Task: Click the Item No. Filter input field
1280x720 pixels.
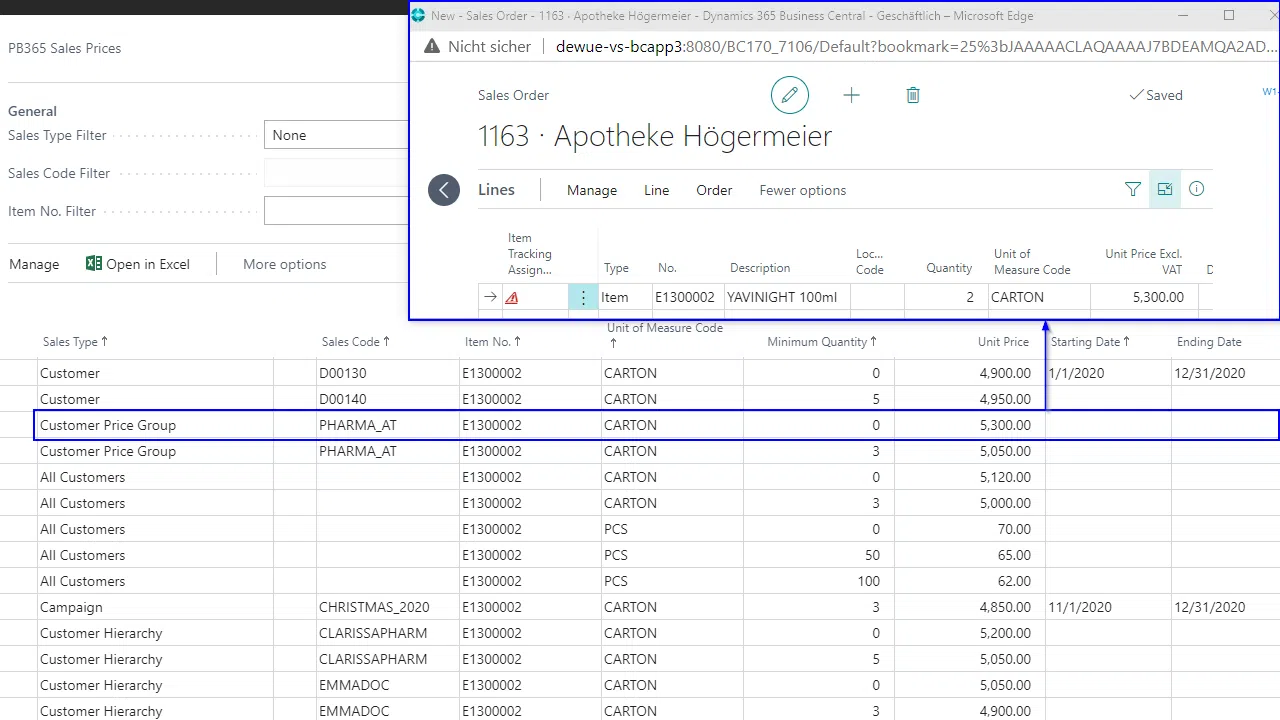Action: [x=336, y=211]
